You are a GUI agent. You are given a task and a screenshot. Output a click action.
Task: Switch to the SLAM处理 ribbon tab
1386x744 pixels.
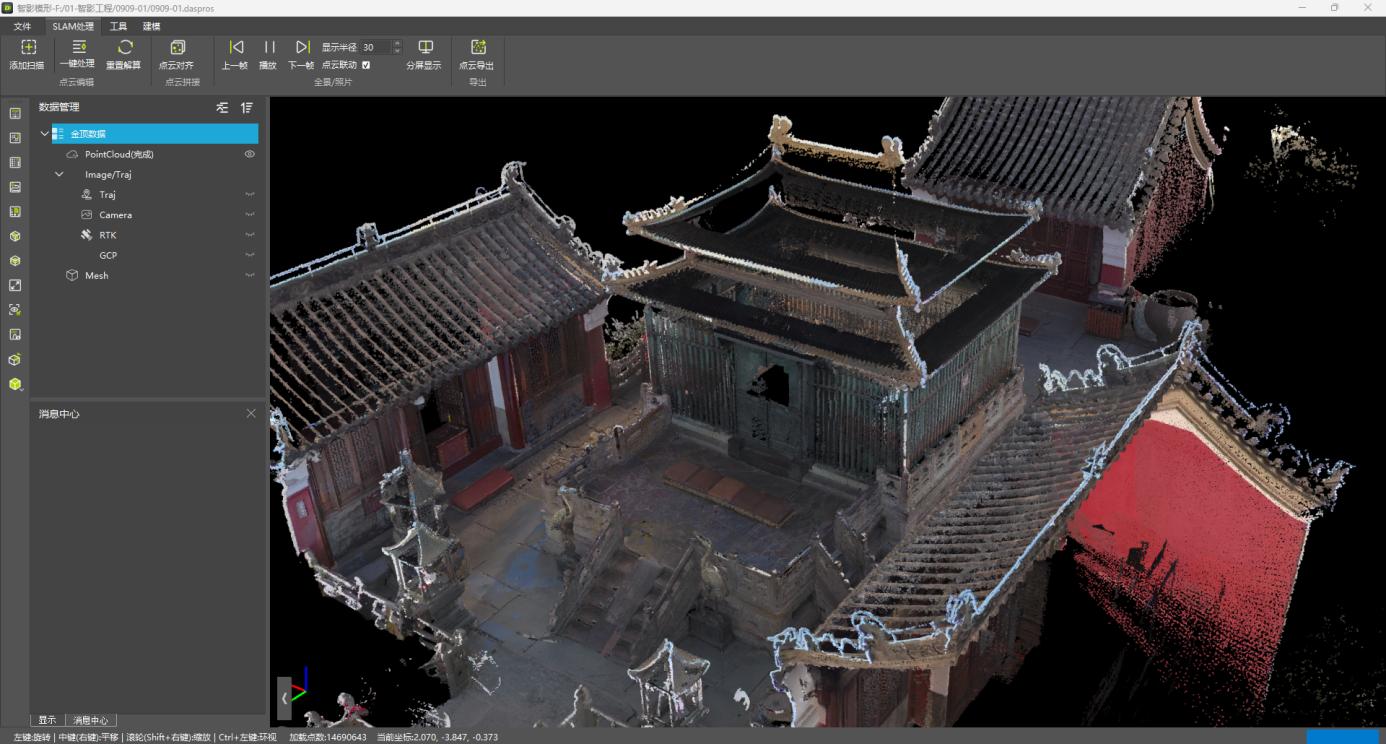(73, 26)
